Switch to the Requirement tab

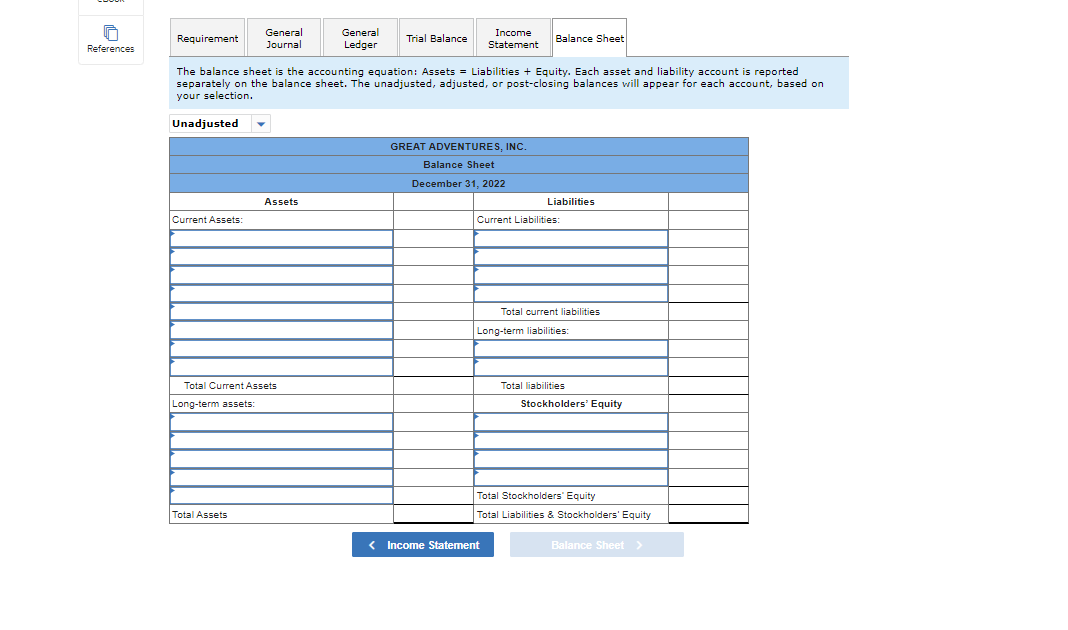tap(207, 38)
